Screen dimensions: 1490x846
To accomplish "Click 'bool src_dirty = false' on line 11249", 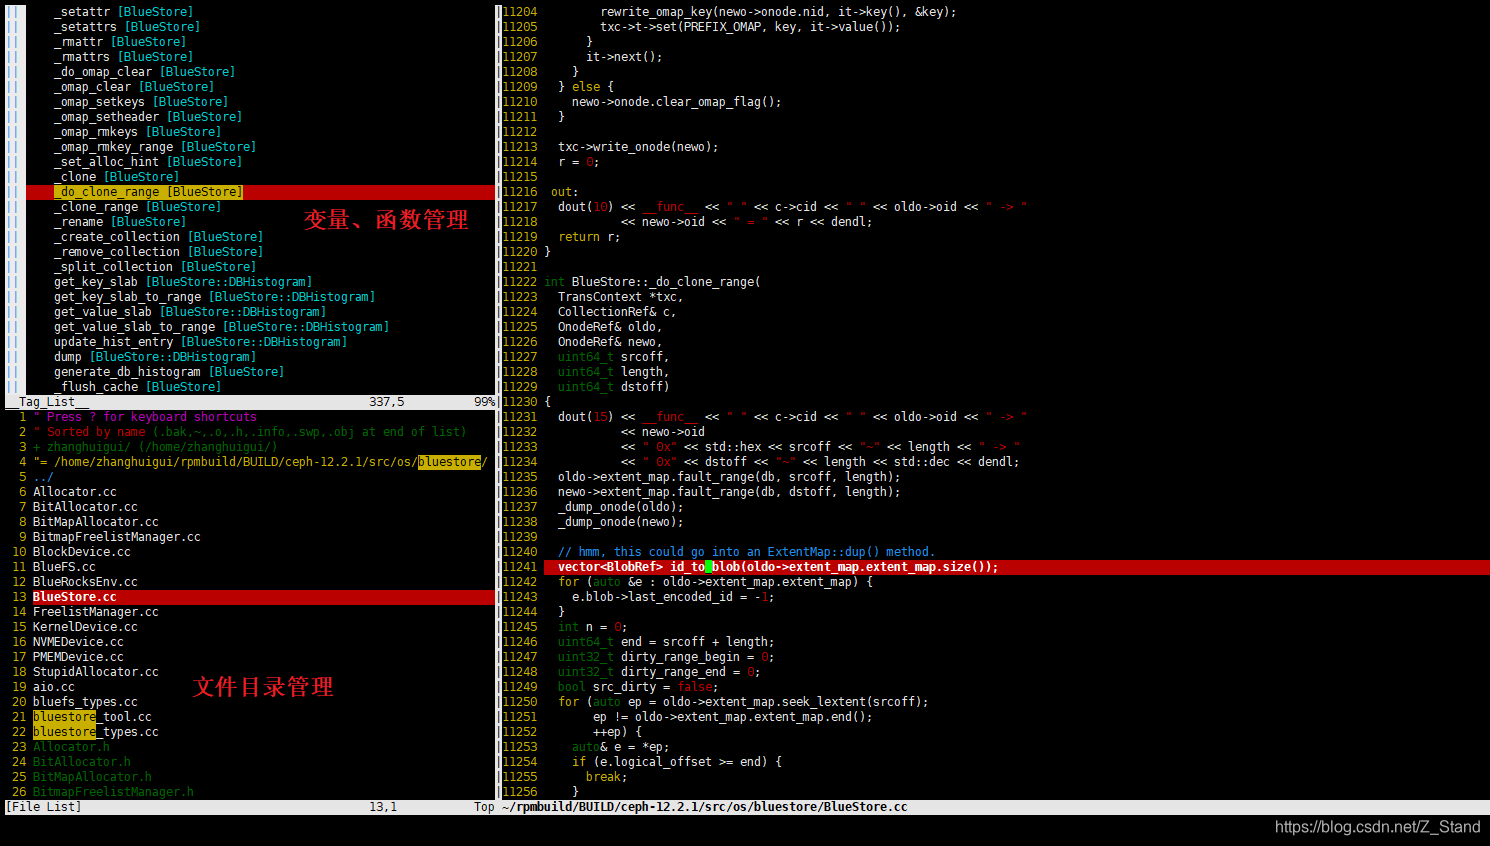I will 638,687.
